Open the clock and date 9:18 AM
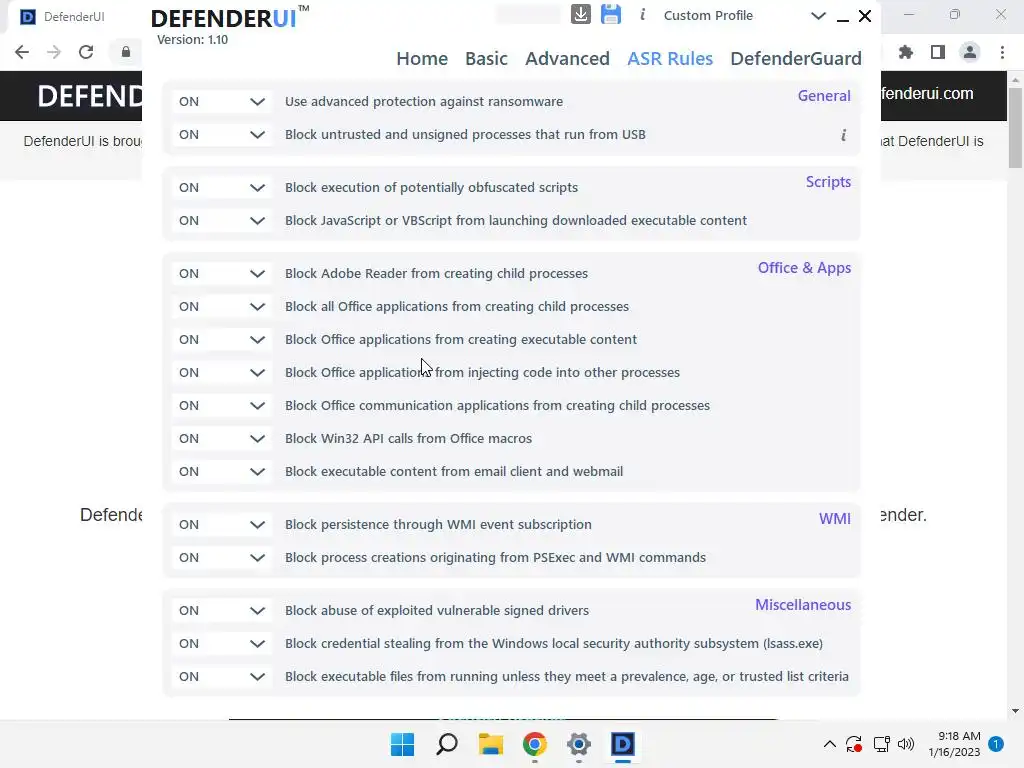1024x768 pixels. pyautogui.click(x=954, y=744)
